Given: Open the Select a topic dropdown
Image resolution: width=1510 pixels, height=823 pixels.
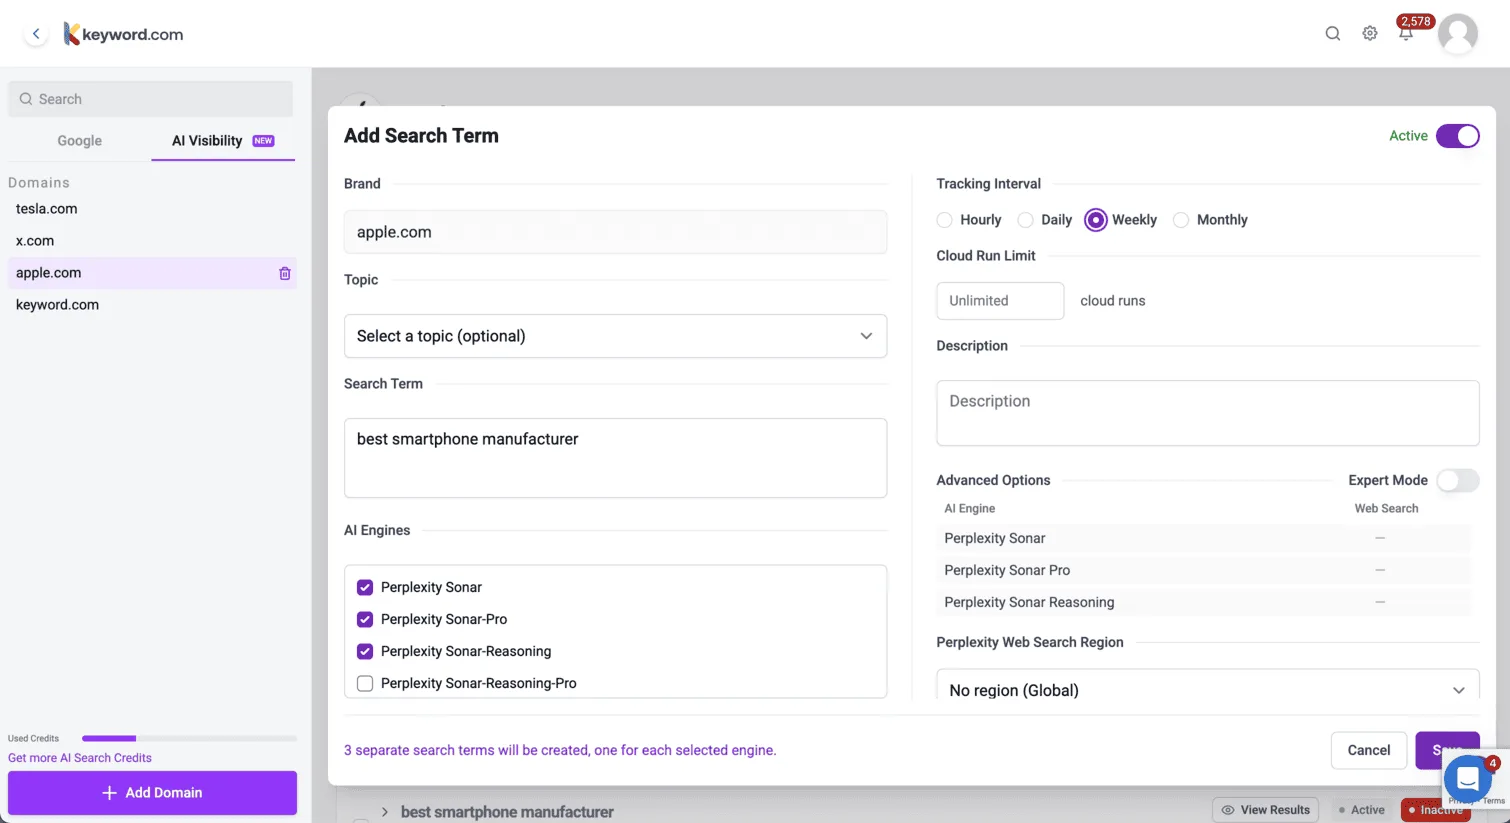Looking at the screenshot, I should pos(615,336).
